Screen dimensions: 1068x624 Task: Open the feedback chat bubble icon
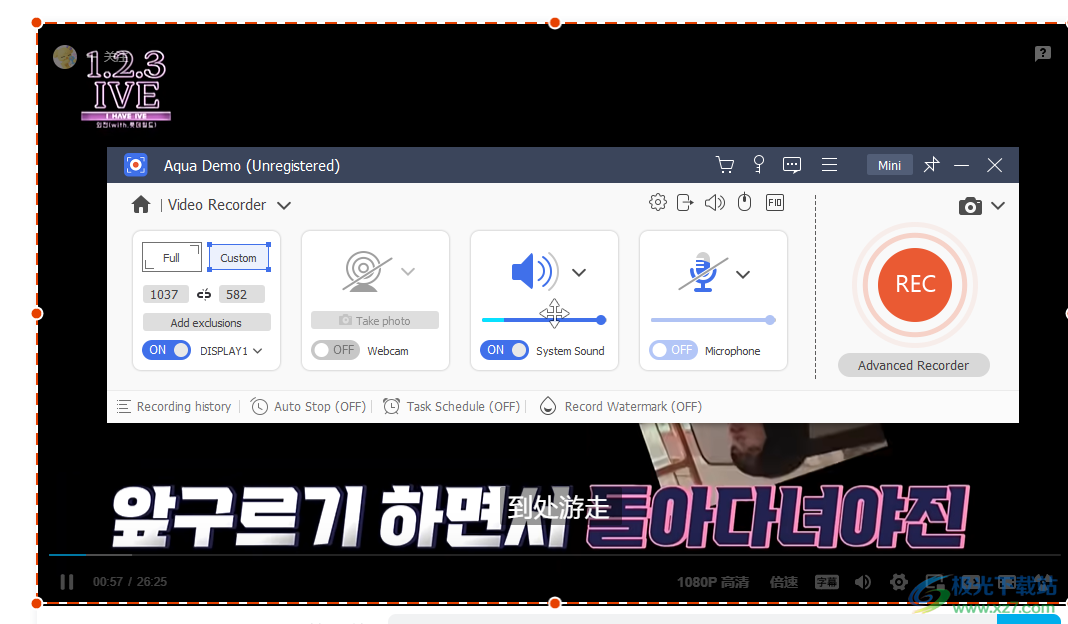pyautogui.click(x=791, y=165)
